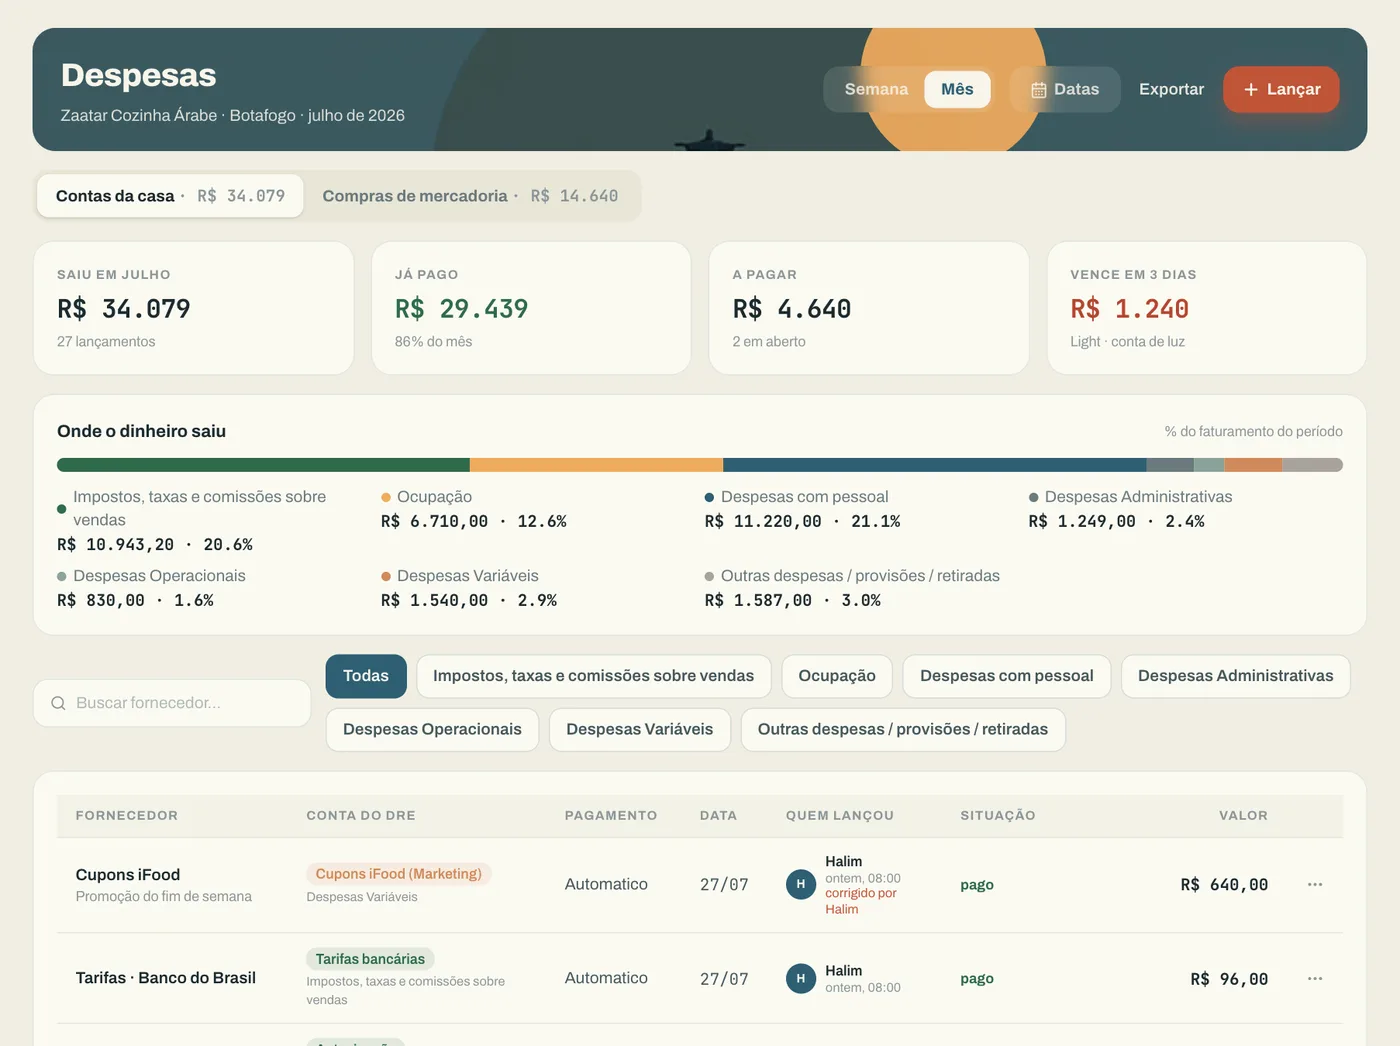Open the Datas calendar picker
1400x1046 pixels.
point(1065,89)
